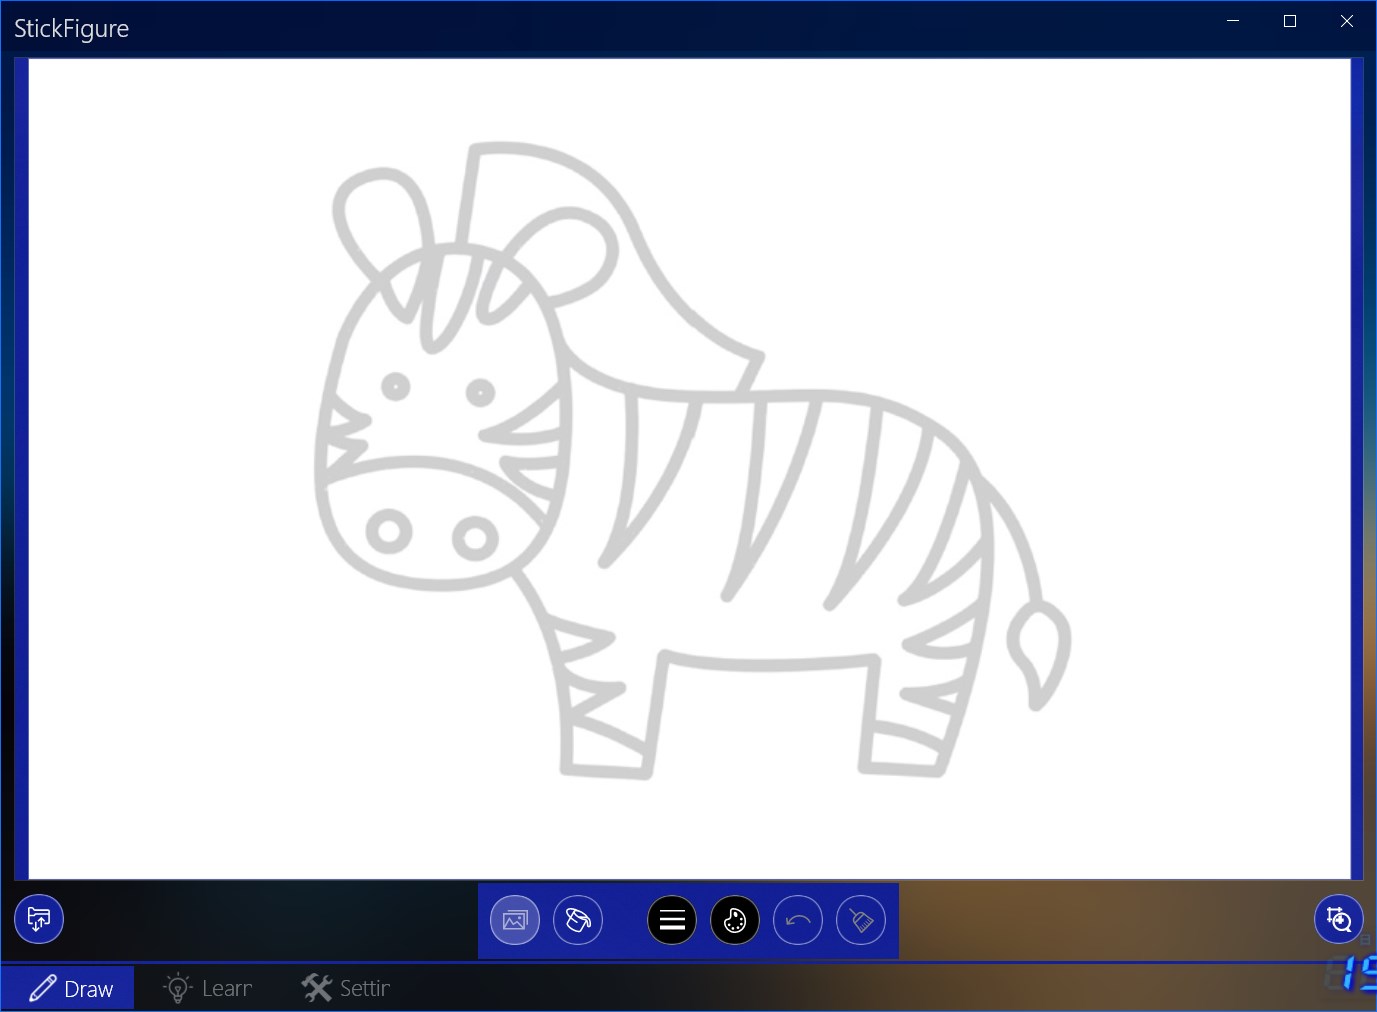Open the color palette picker
The width and height of the screenshot is (1377, 1012).
click(x=735, y=920)
